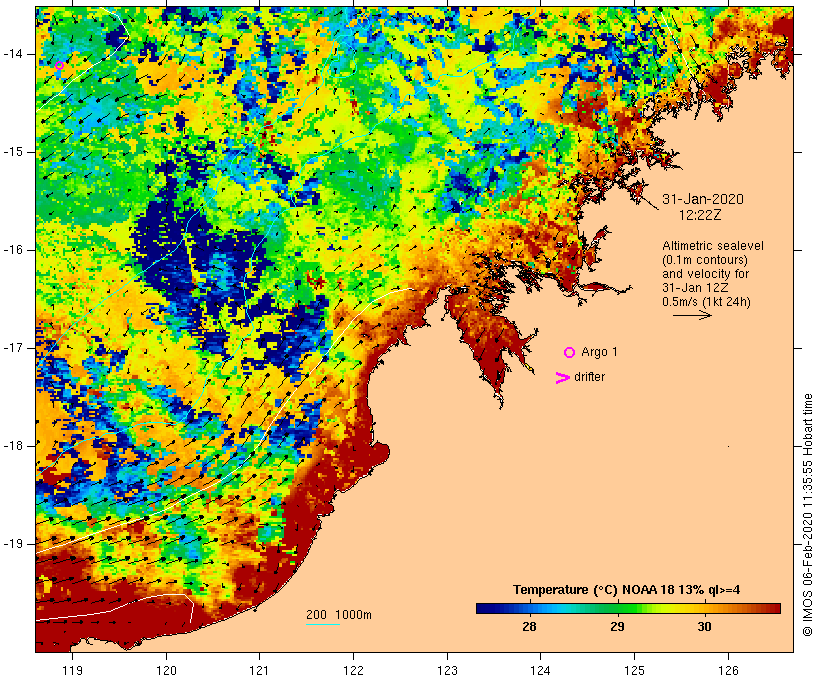This screenshot has width=820, height=680.
Task: Click the -15 latitude axis label
Action: 13,152
